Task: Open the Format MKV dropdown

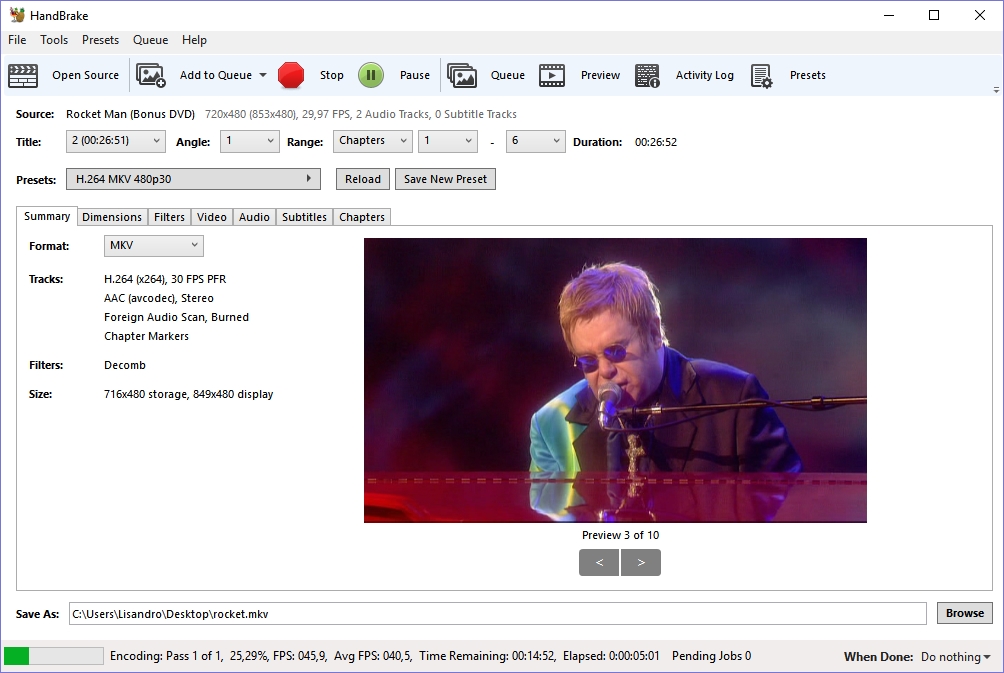Action: (154, 246)
